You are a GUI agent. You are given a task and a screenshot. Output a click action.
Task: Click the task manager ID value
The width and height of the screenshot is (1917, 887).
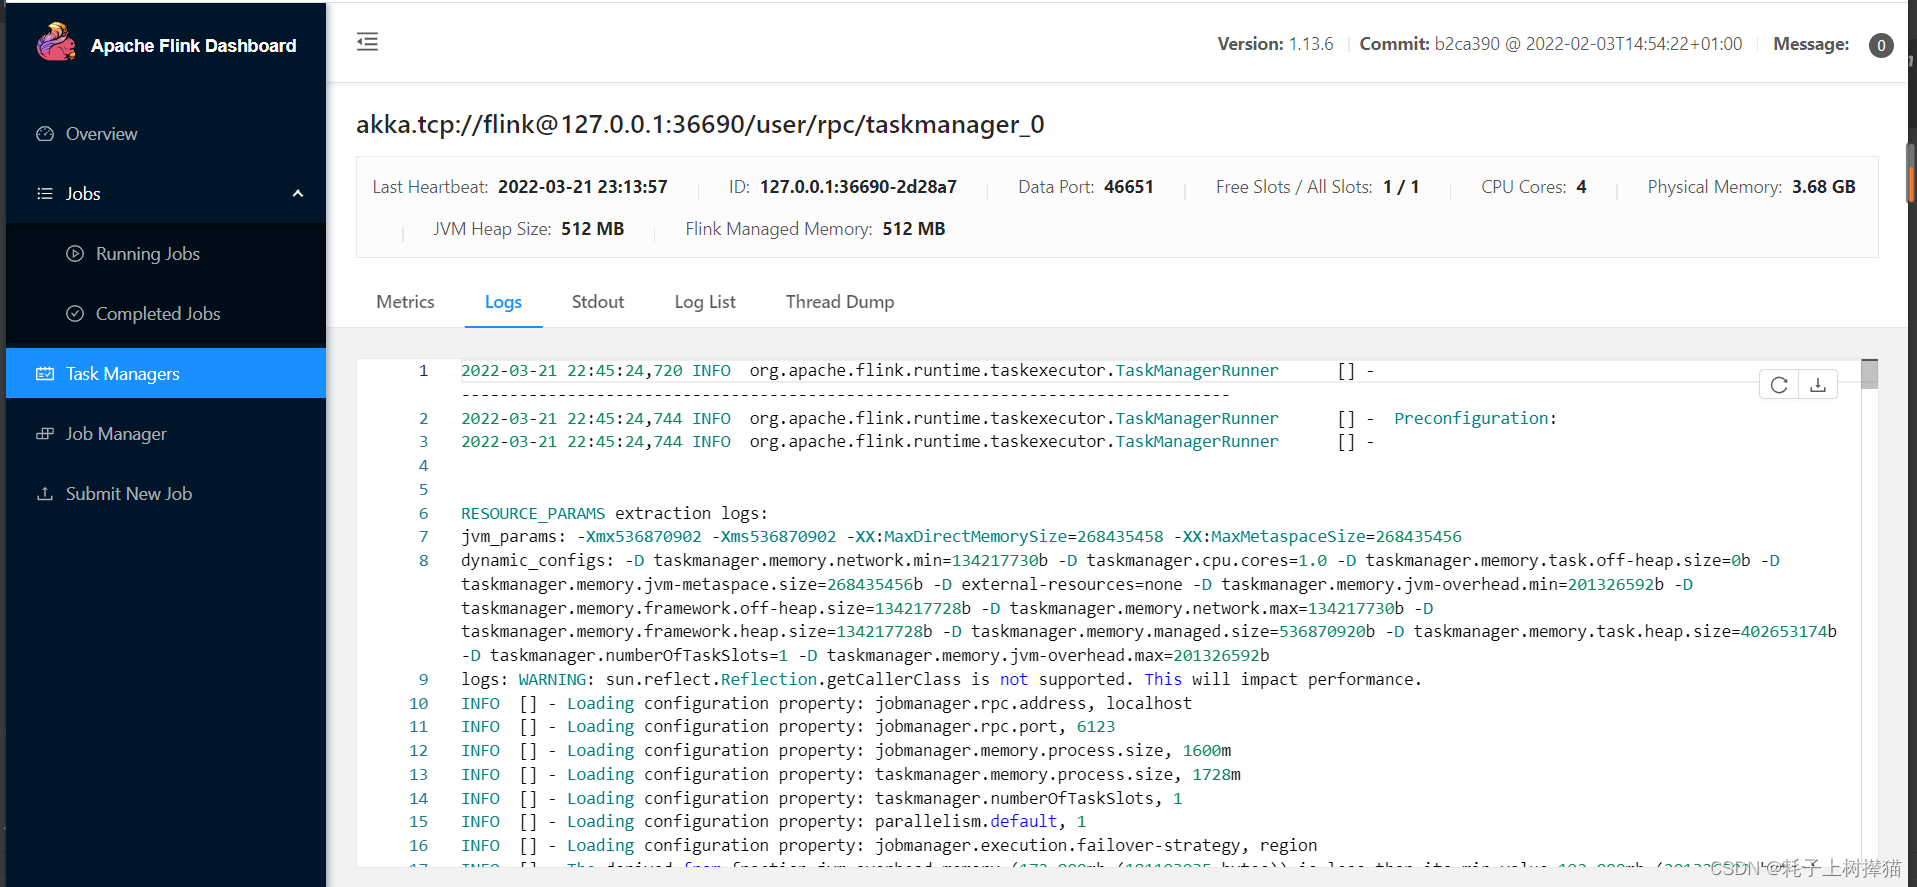[858, 187]
